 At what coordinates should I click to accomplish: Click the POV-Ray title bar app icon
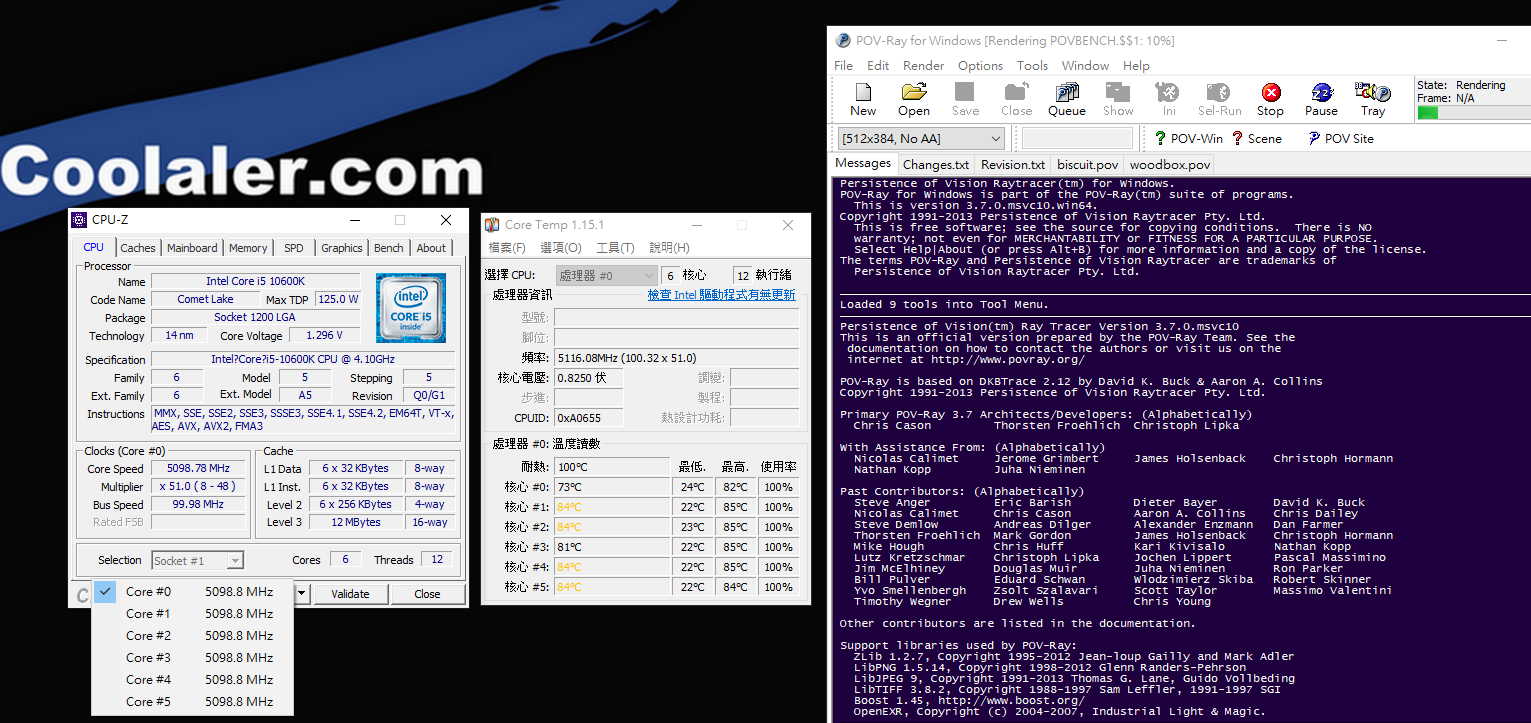[843, 41]
